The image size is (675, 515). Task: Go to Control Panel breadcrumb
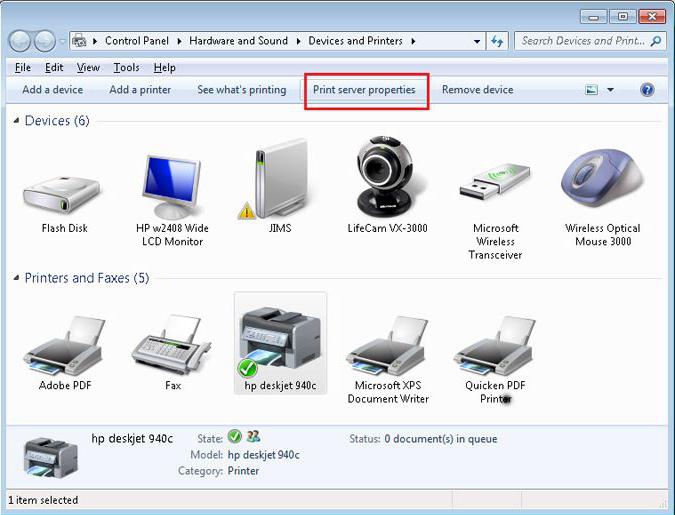tap(137, 41)
